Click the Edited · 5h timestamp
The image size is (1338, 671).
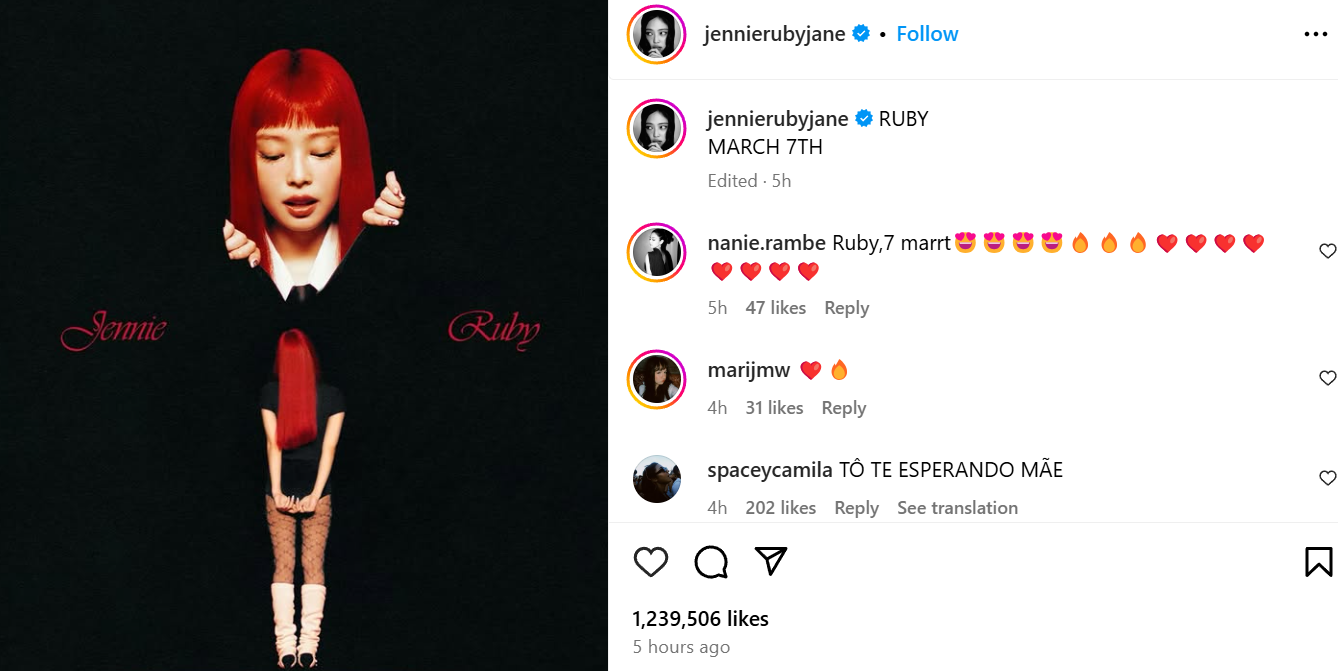coord(750,180)
